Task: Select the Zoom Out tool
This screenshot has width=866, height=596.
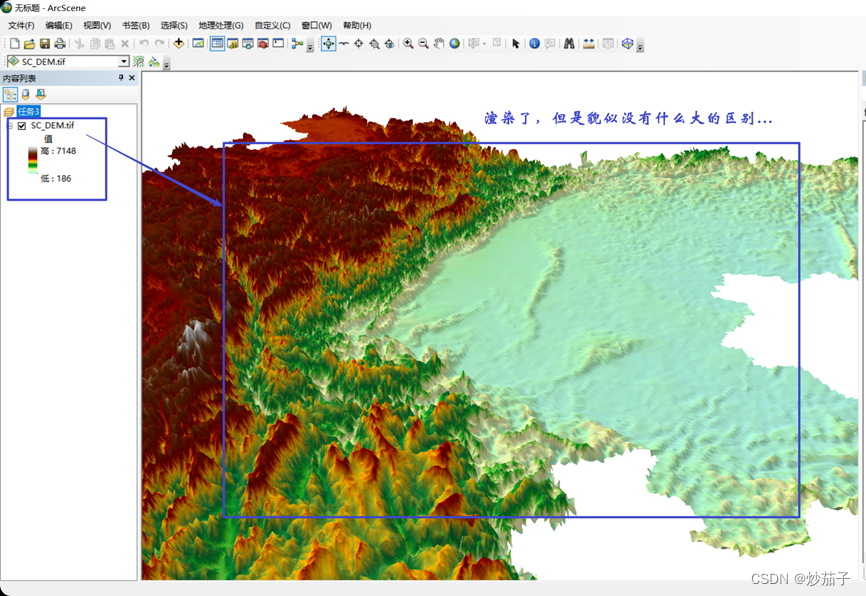Action: tap(424, 44)
